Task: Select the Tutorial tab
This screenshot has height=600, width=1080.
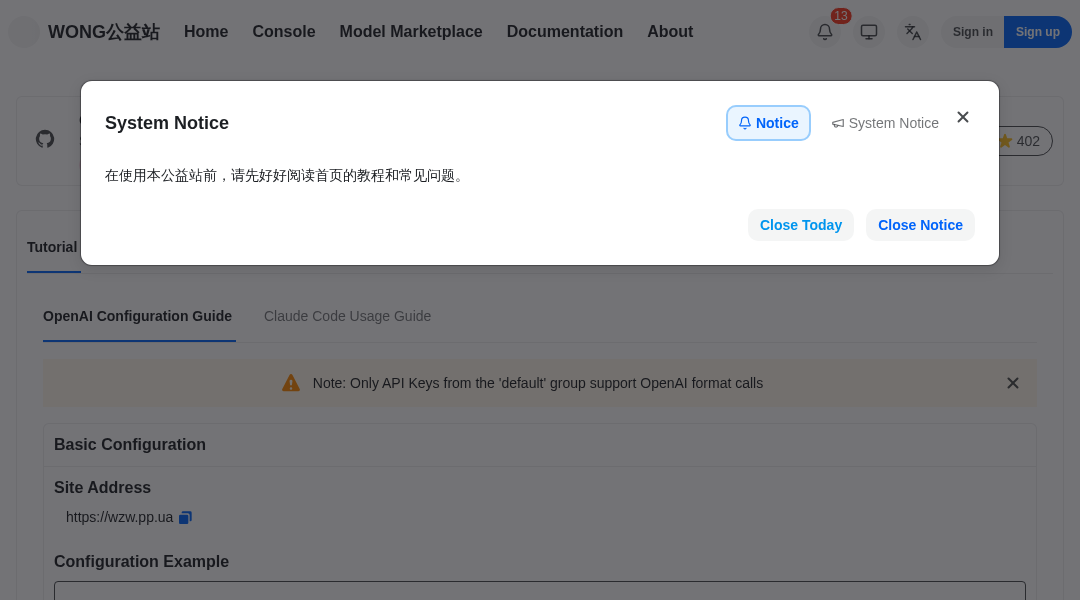Action: click(x=52, y=247)
